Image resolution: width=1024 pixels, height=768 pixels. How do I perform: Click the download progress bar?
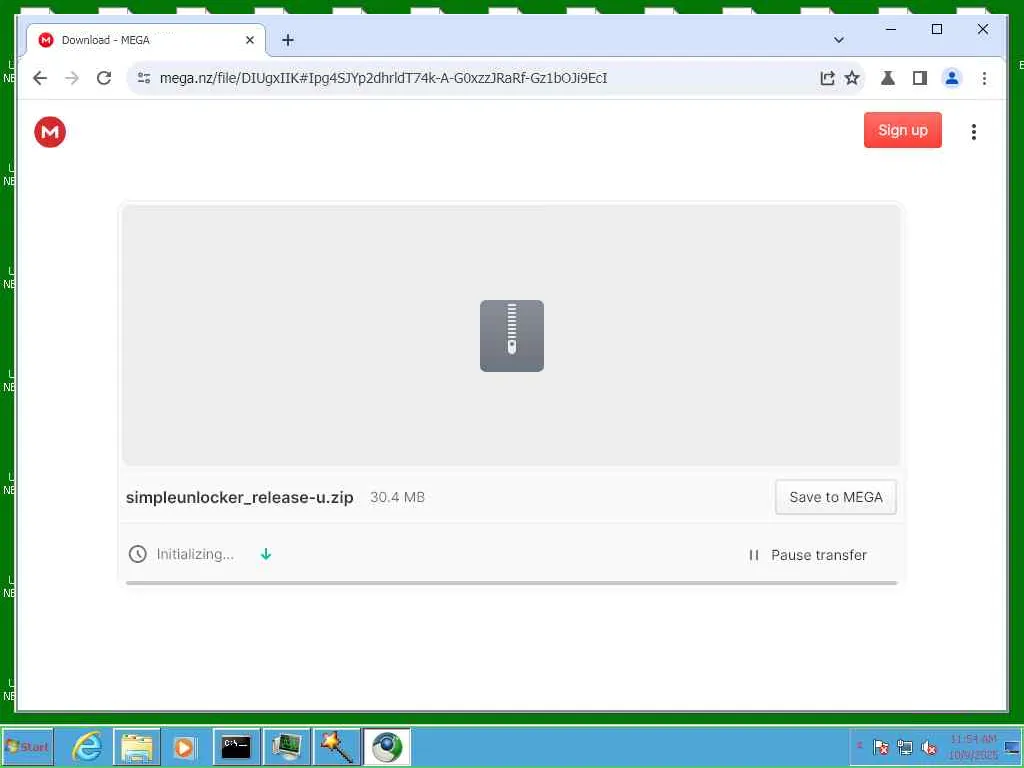511,583
